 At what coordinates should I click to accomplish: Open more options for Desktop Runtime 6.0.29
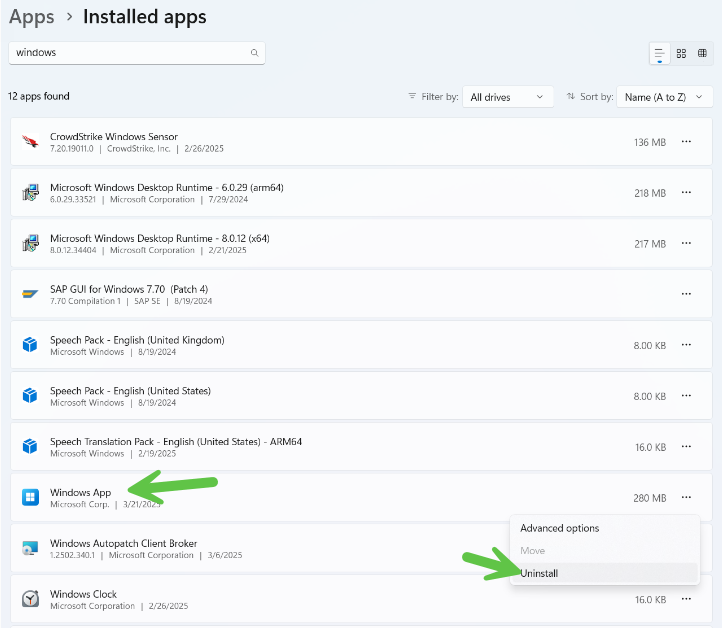(686, 192)
